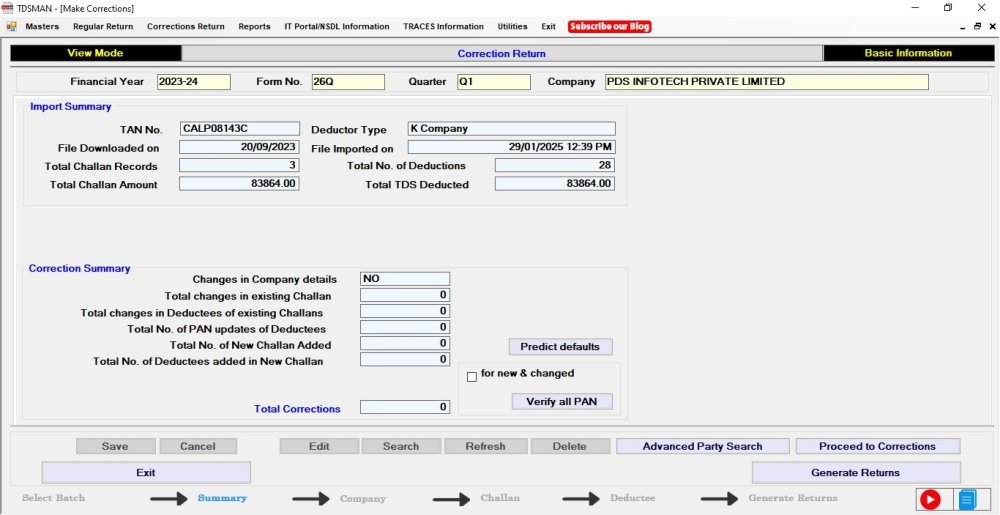Click the Total Challan Records field
Image resolution: width=1000 pixels, height=515 pixels.
pos(239,165)
